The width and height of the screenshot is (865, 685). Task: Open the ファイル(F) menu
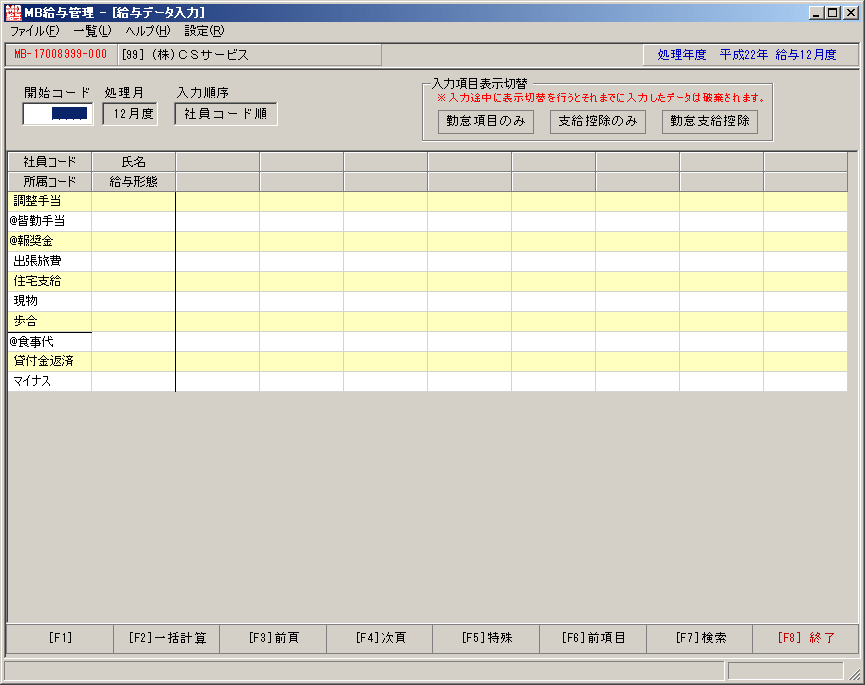click(x=34, y=31)
